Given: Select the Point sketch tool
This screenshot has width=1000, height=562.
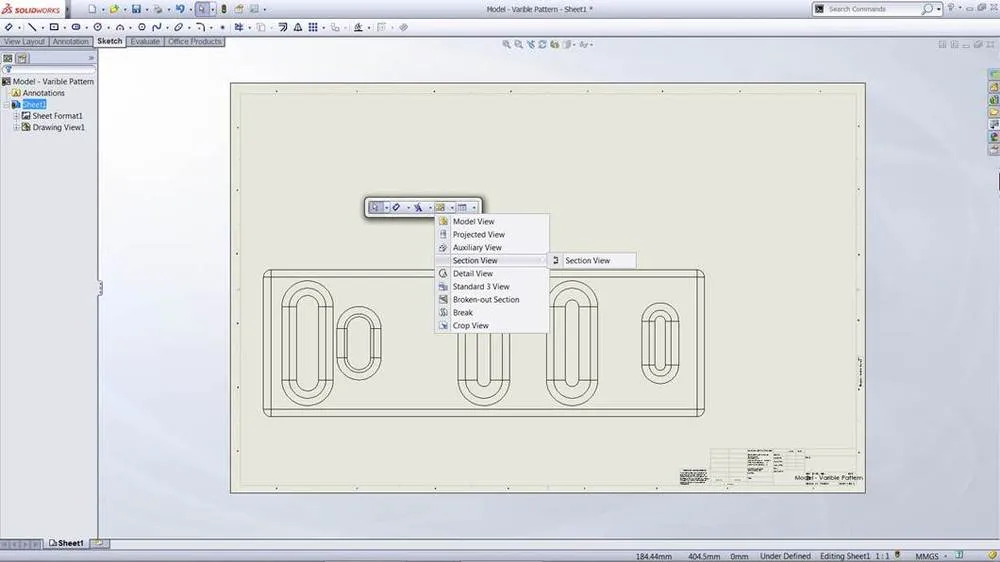Looking at the screenshot, I should (x=222, y=27).
